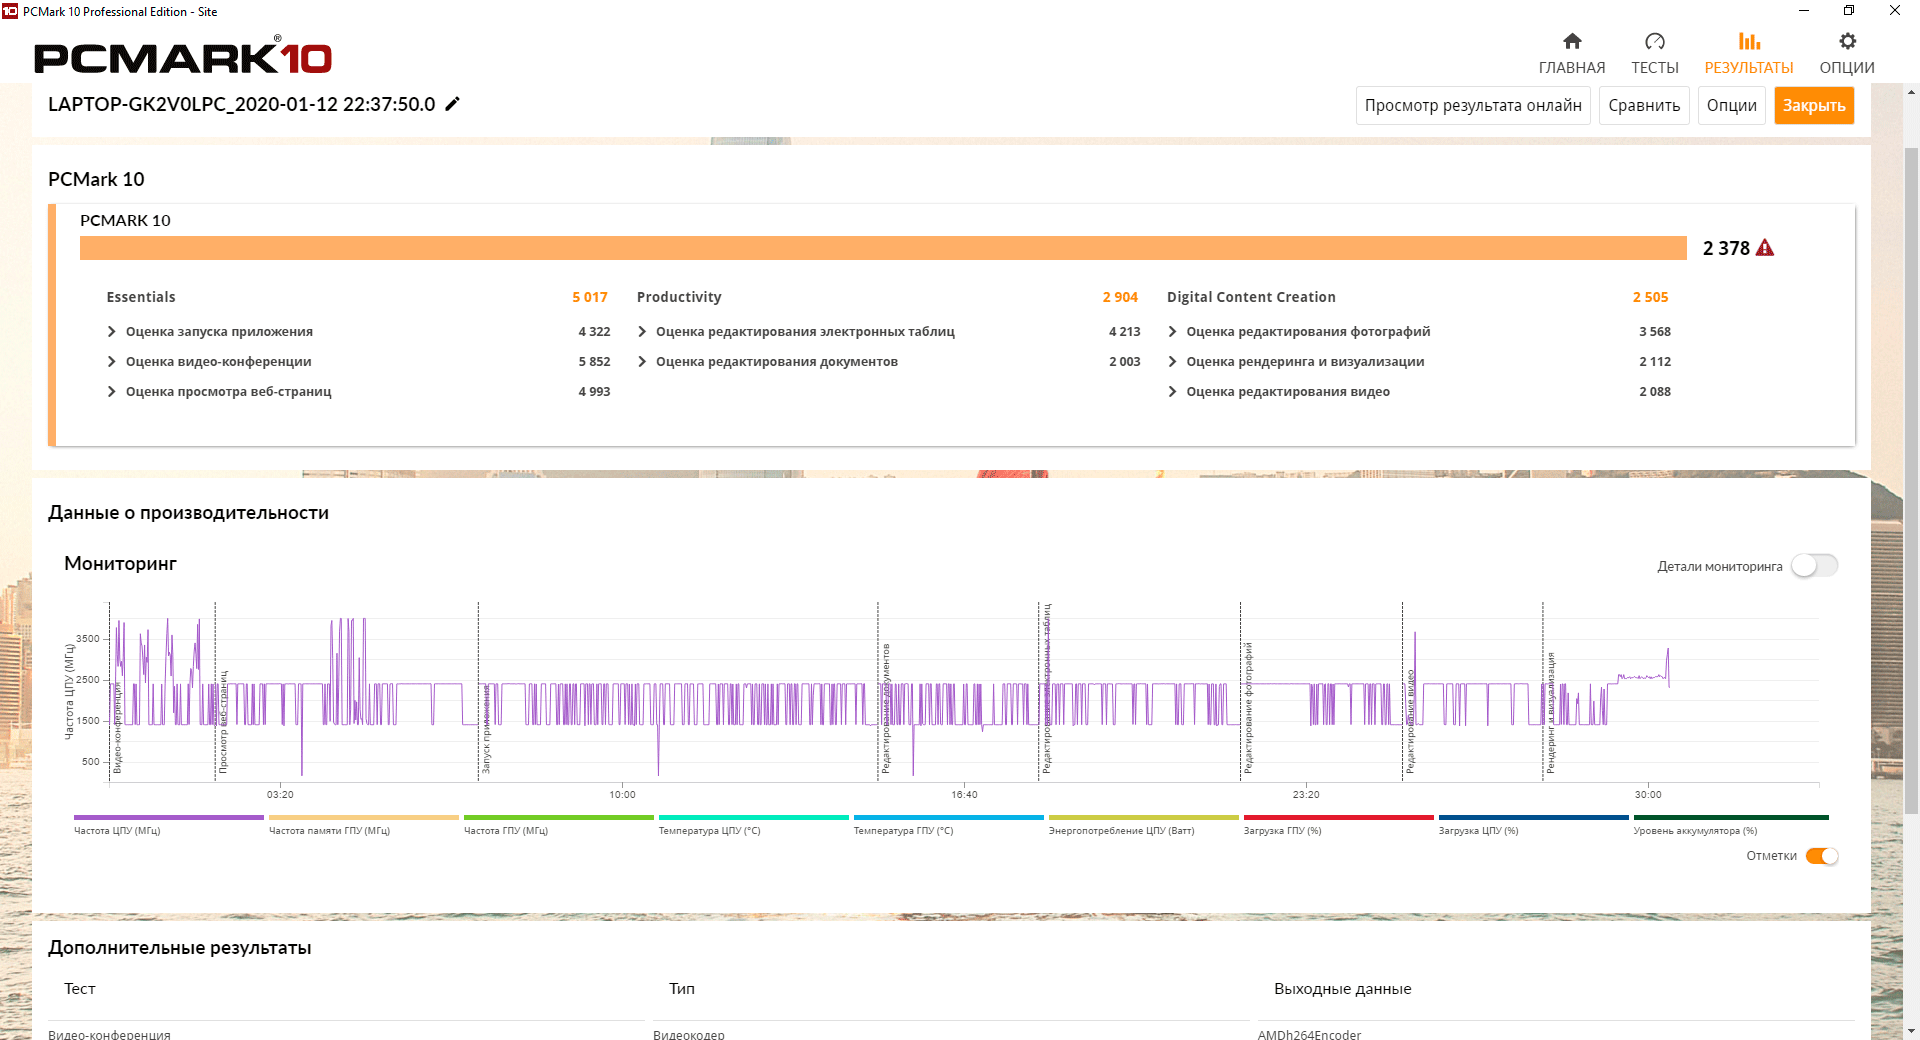Click the red Загрузка ГПУ legend swatch
This screenshot has width=1920, height=1040.
[x=1338, y=818]
